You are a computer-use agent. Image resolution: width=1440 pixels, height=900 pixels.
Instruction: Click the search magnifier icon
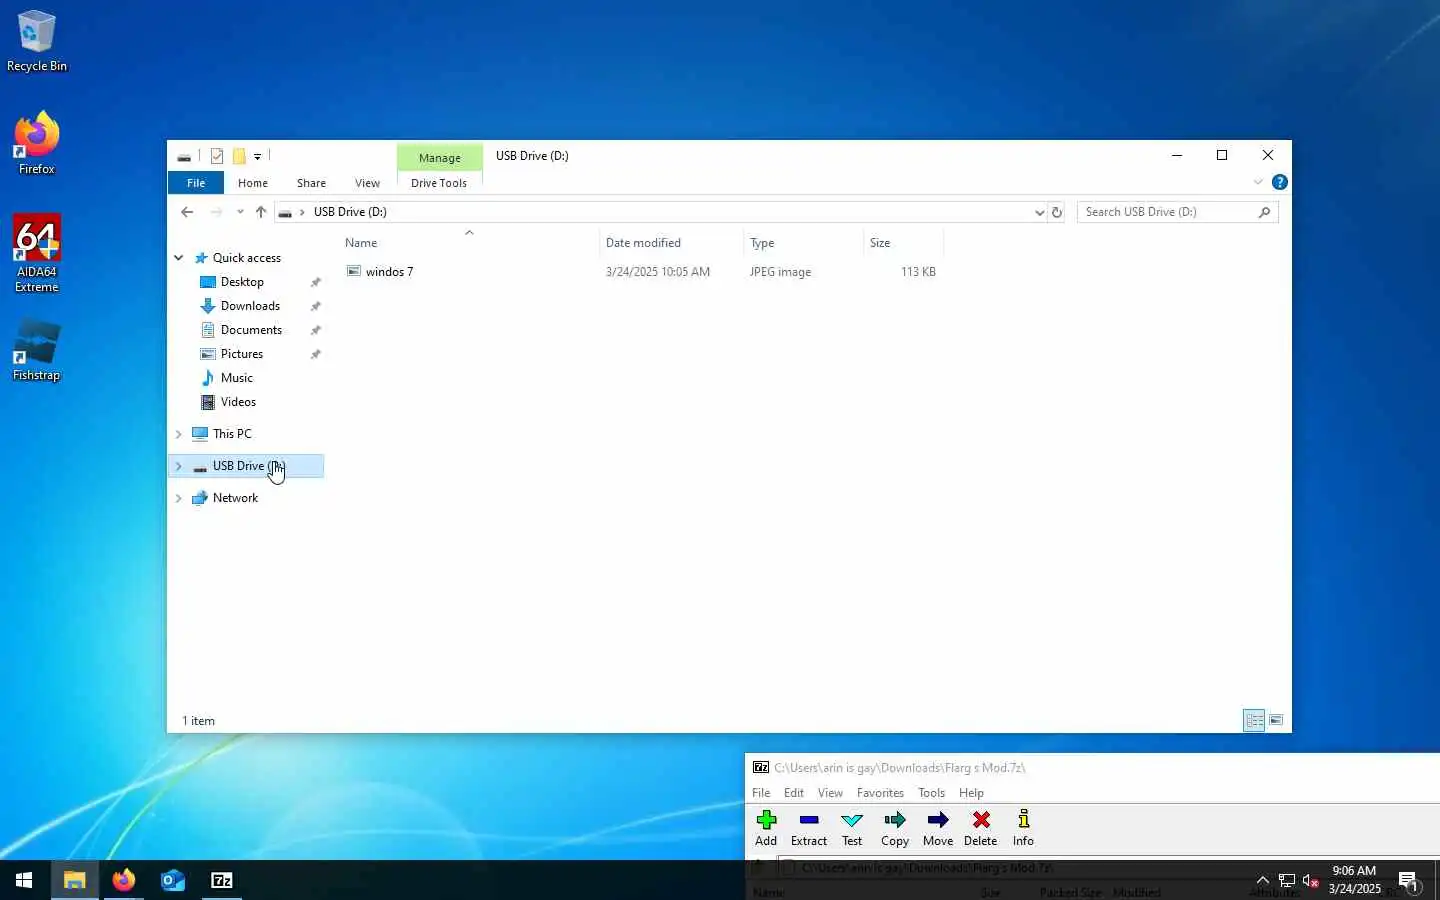[1264, 212]
